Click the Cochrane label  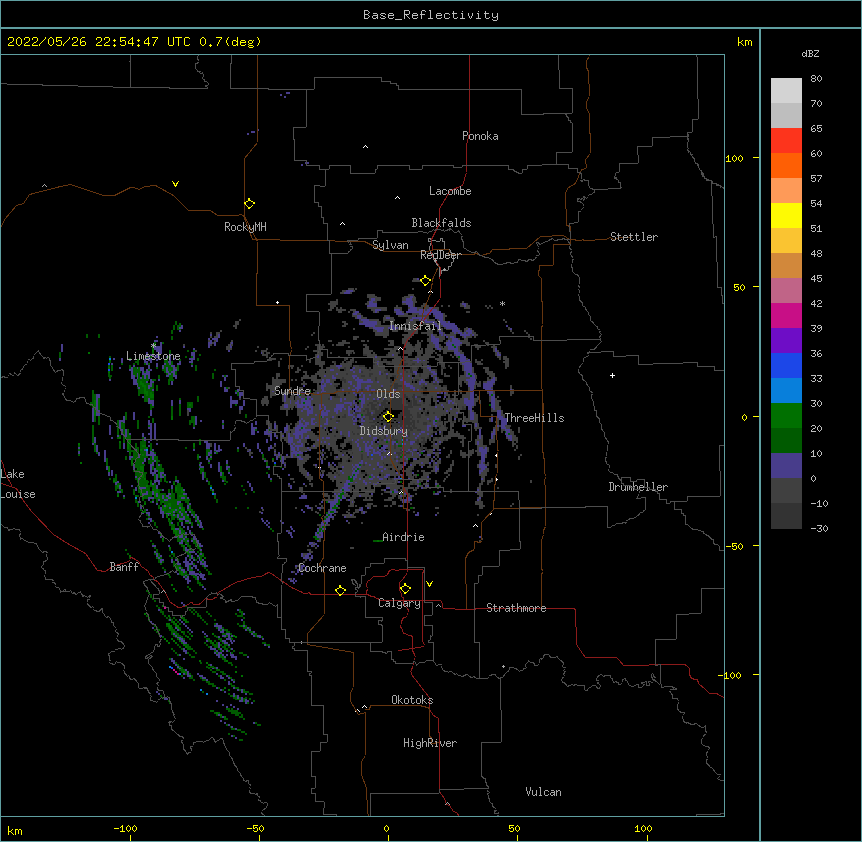pos(322,568)
